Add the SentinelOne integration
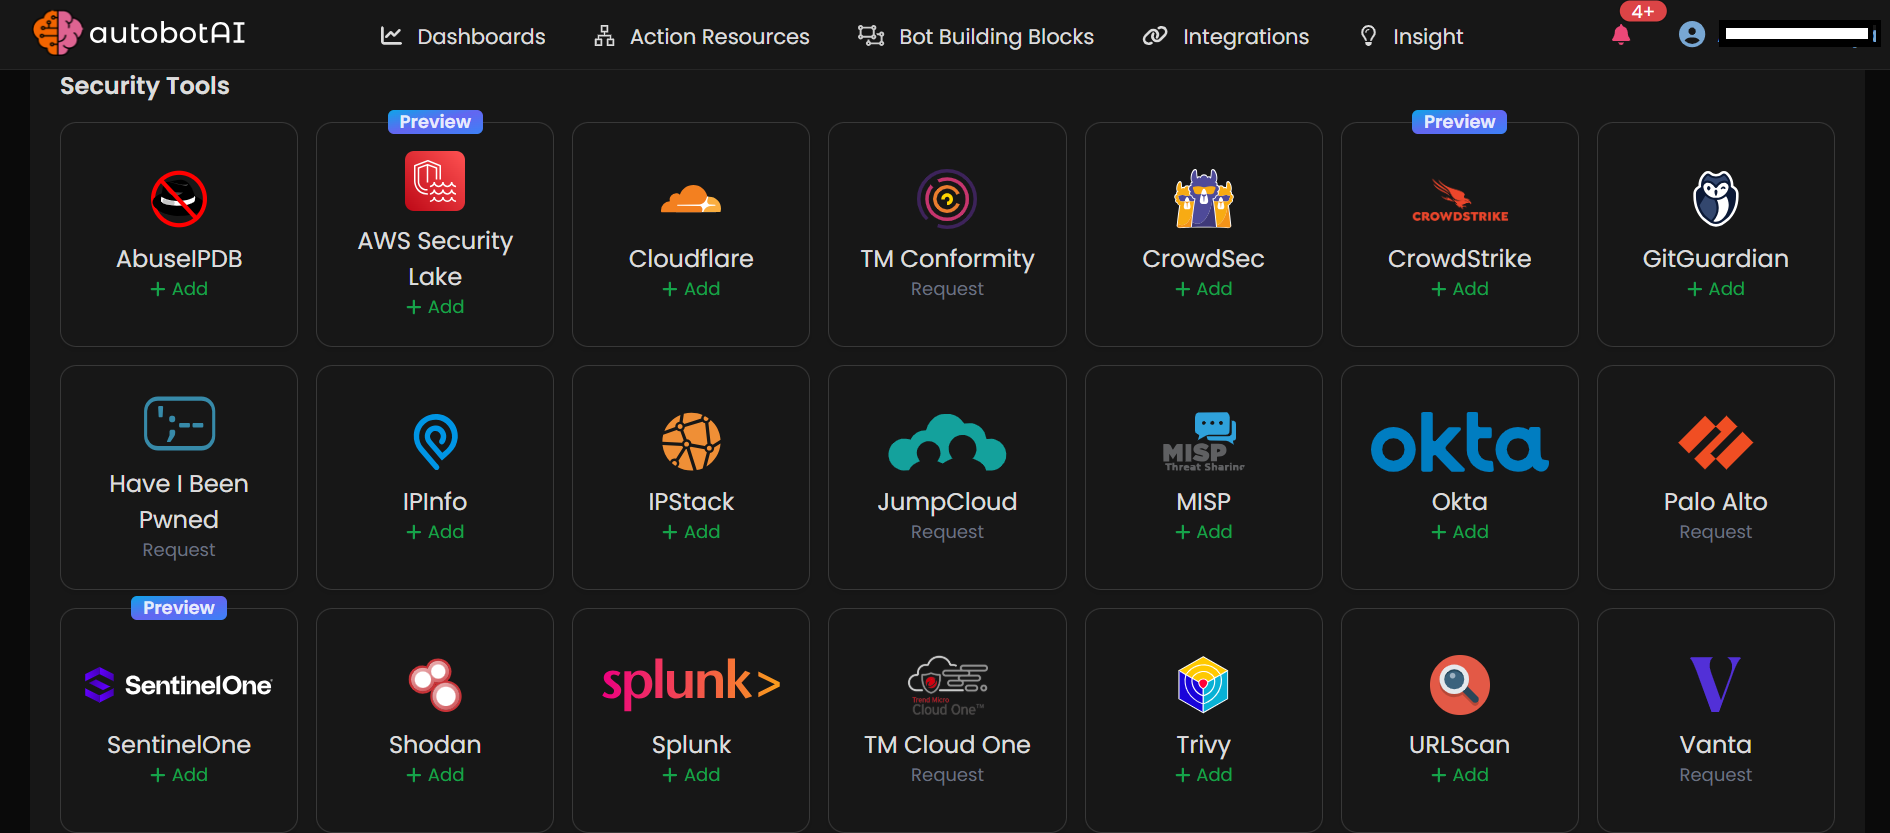Image resolution: width=1890 pixels, height=833 pixels. 179,775
